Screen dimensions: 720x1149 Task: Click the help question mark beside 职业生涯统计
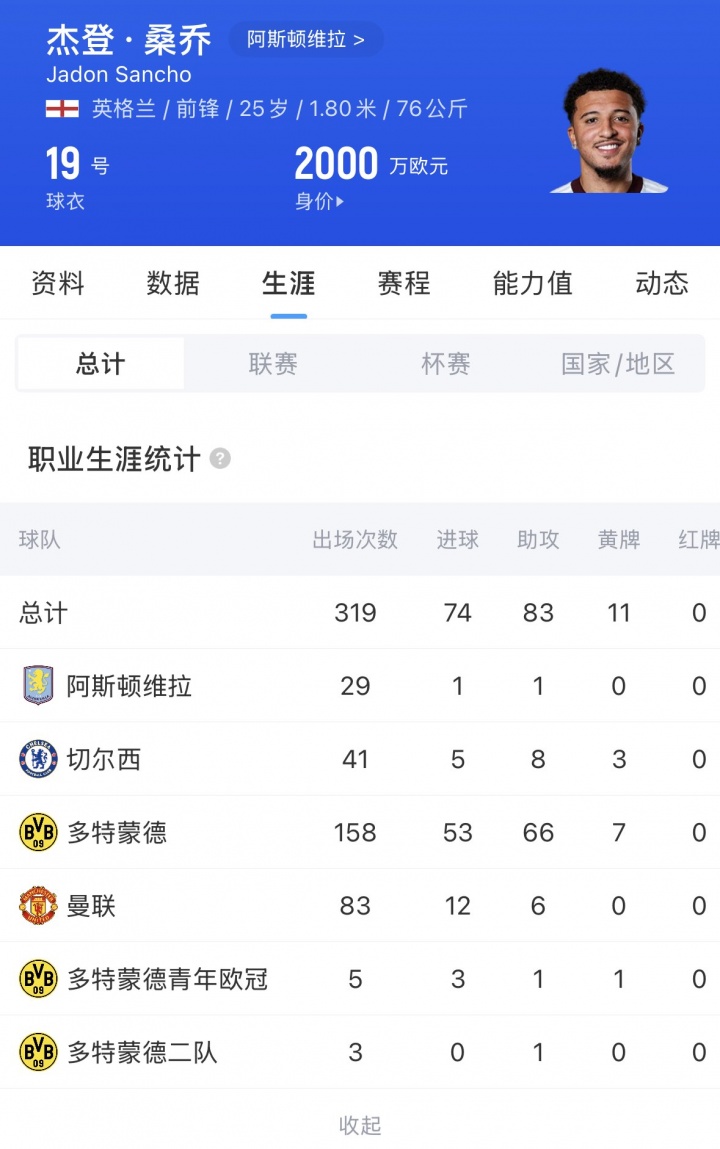[220, 459]
